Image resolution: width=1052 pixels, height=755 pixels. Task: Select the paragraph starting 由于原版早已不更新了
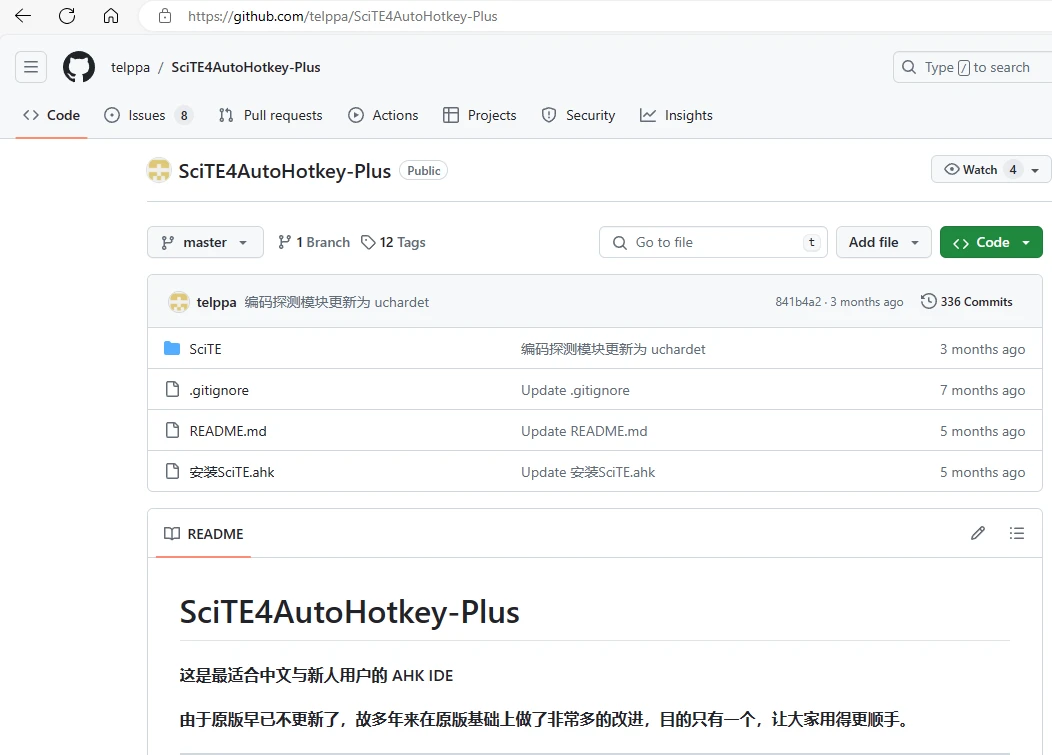point(545,719)
